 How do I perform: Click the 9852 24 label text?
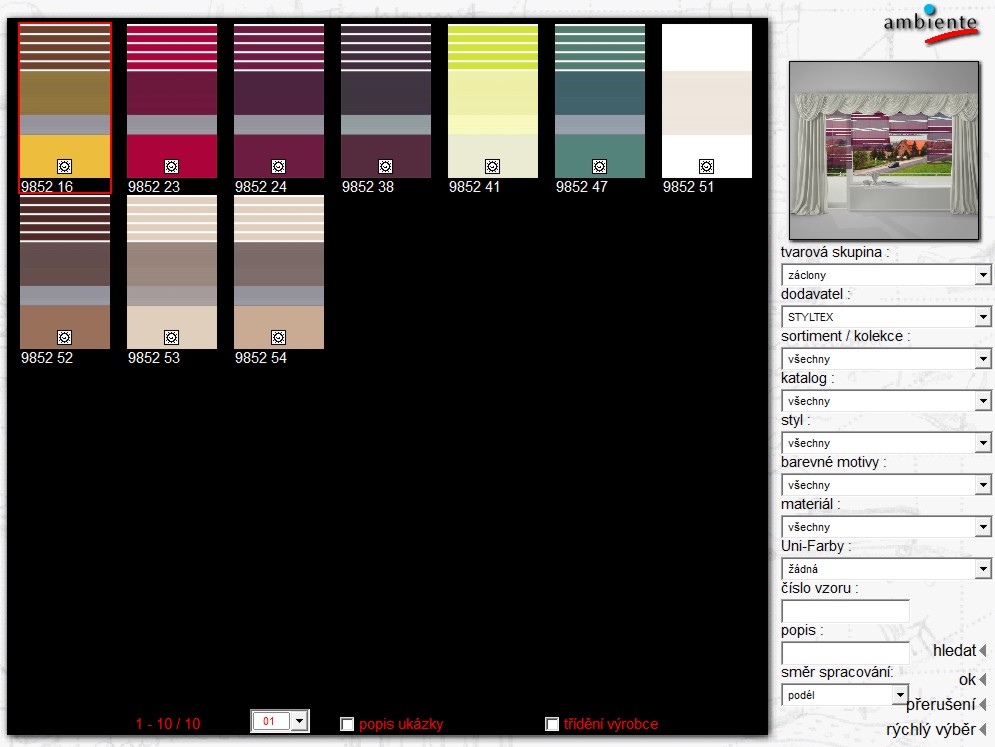coord(260,187)
